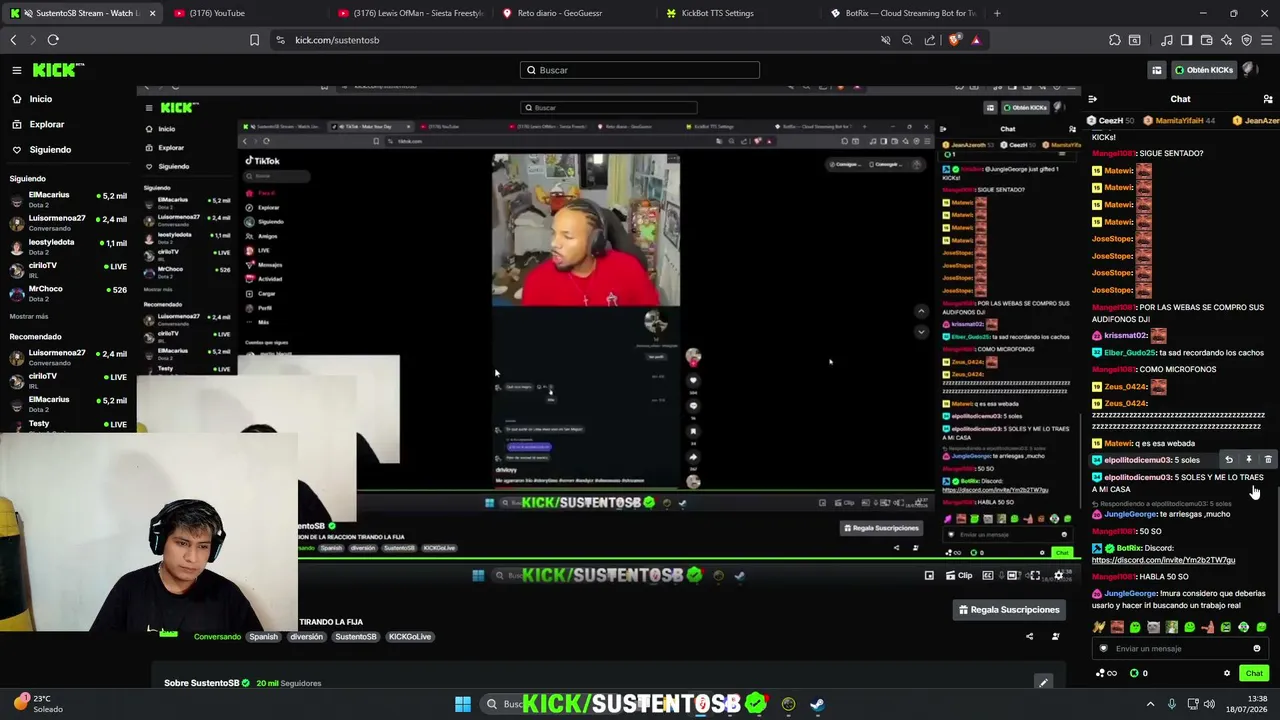
Task: Click the edit pencil in the Sobre section
Action: [1043, 683]
